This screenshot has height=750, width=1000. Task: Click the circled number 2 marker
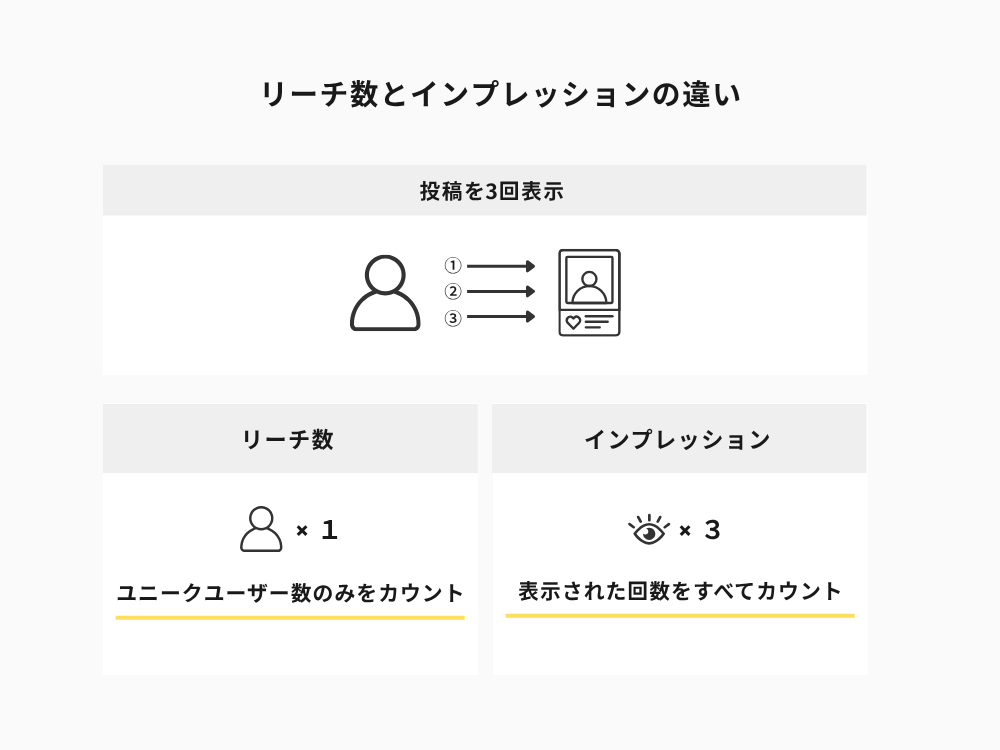pyautogui.click(x=453, y=291)
